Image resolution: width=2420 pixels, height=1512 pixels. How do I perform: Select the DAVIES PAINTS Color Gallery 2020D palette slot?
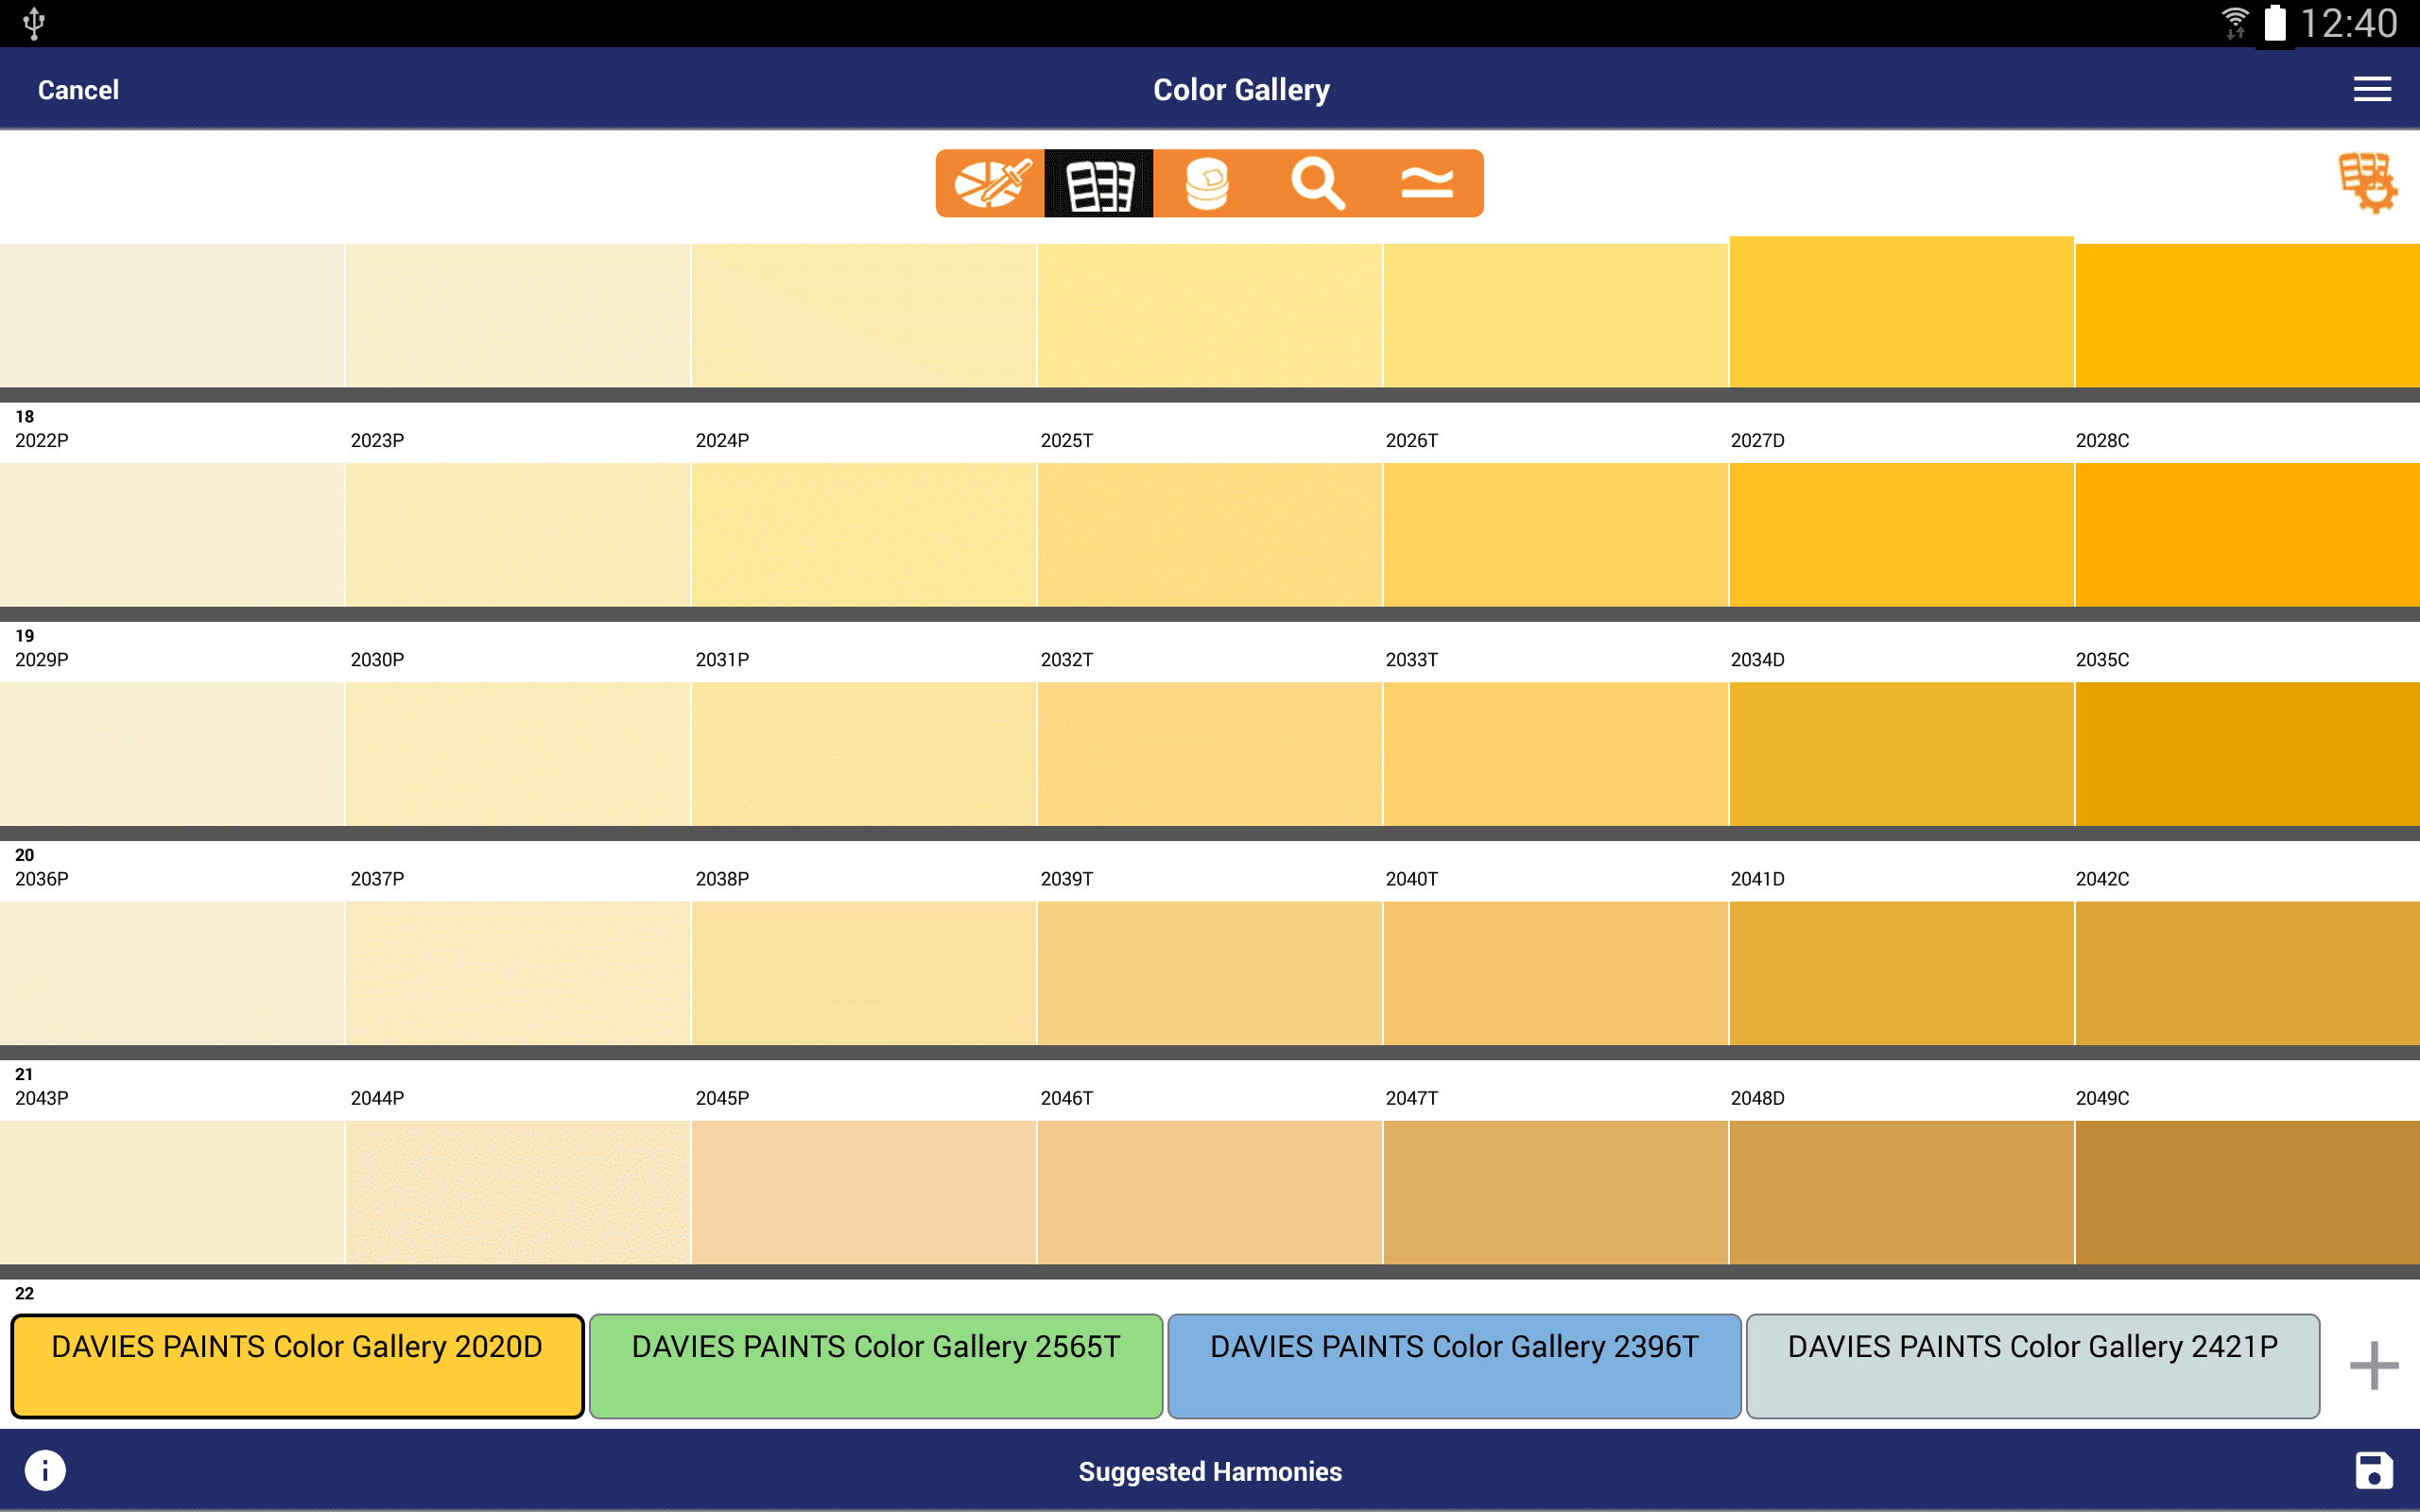297,1366
